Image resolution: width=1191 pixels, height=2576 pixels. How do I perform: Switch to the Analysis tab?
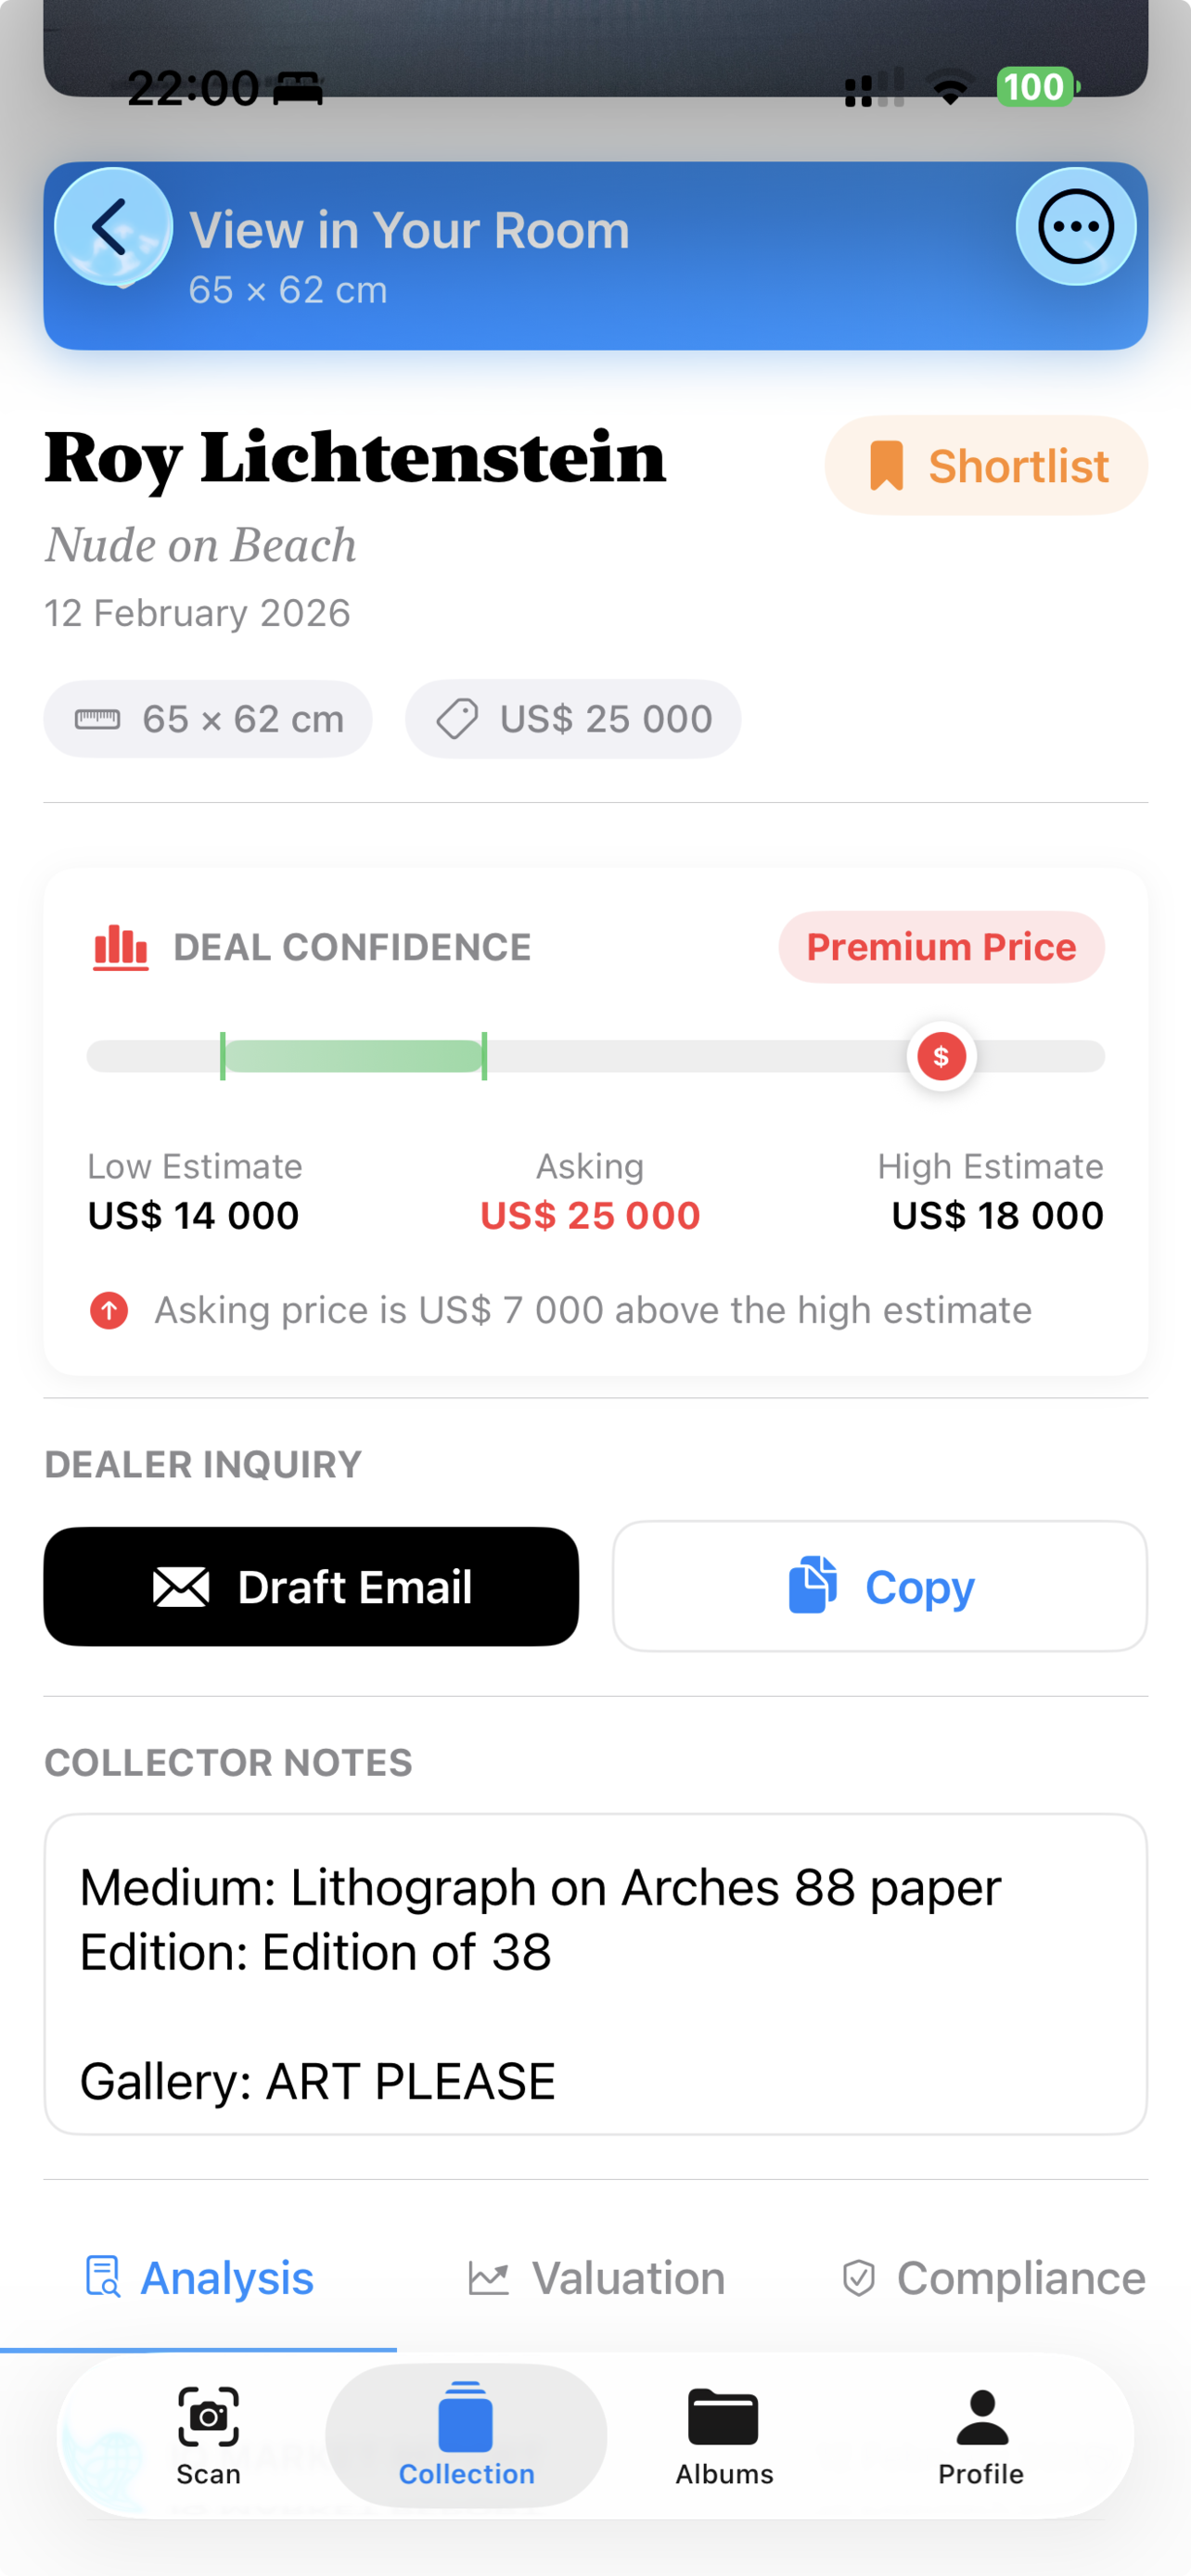(x=200, y=2279)
